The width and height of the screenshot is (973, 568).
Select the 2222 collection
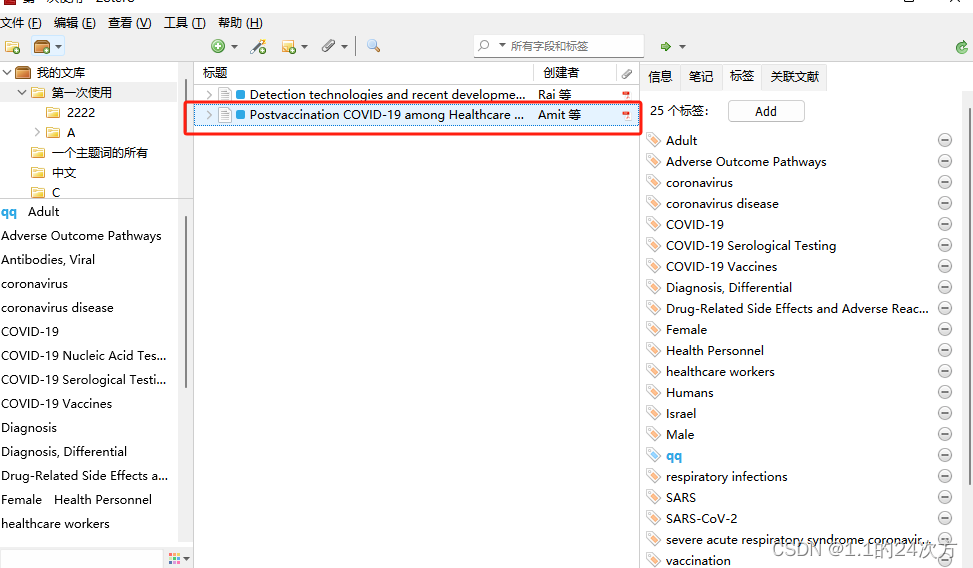click(81, 112)
